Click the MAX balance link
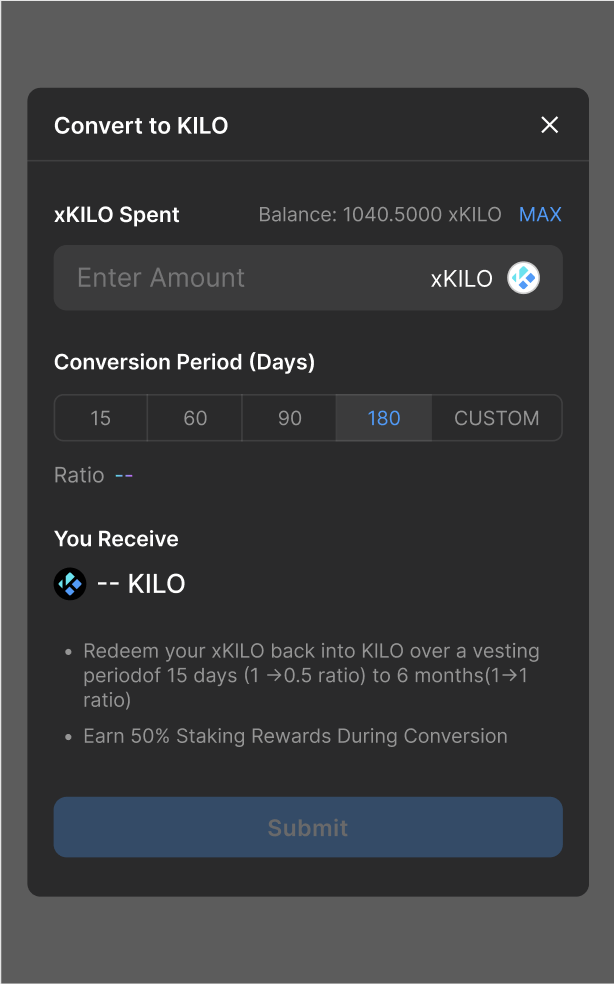This screenshot has width=614, height=984. click(x=540, y=215)
